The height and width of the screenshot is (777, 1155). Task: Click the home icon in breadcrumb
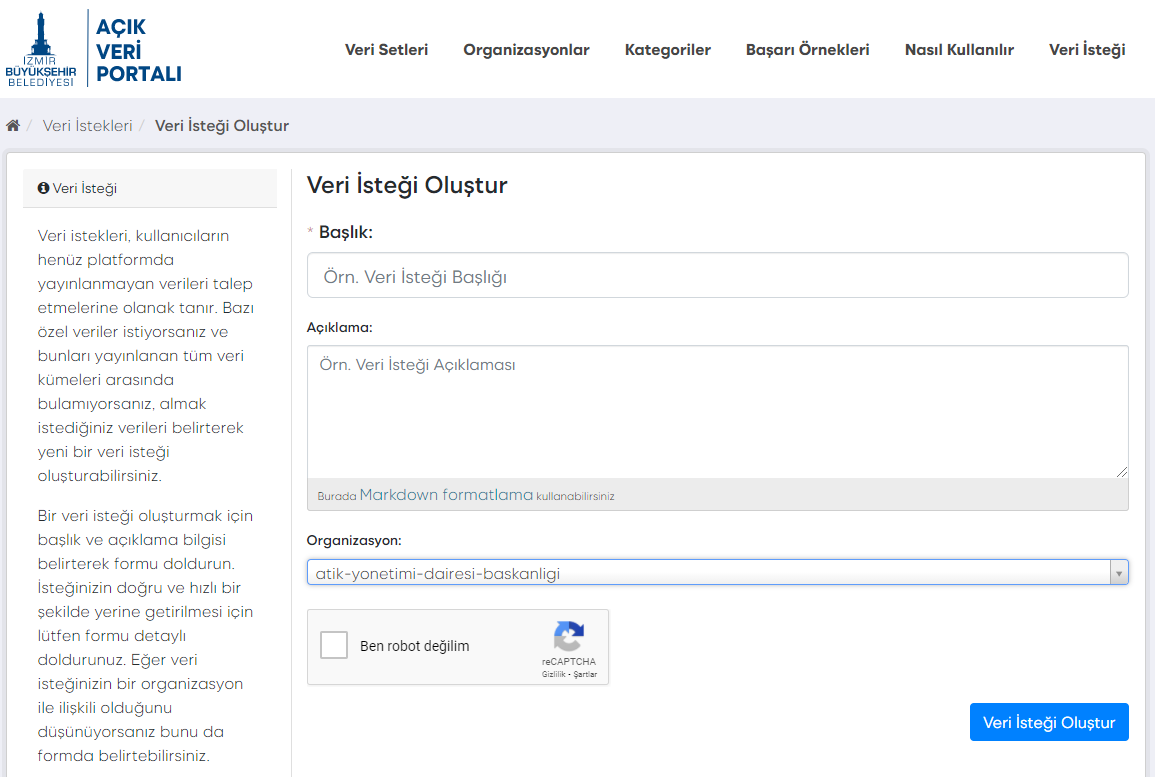pyautogui.click(x=13, y=126)
